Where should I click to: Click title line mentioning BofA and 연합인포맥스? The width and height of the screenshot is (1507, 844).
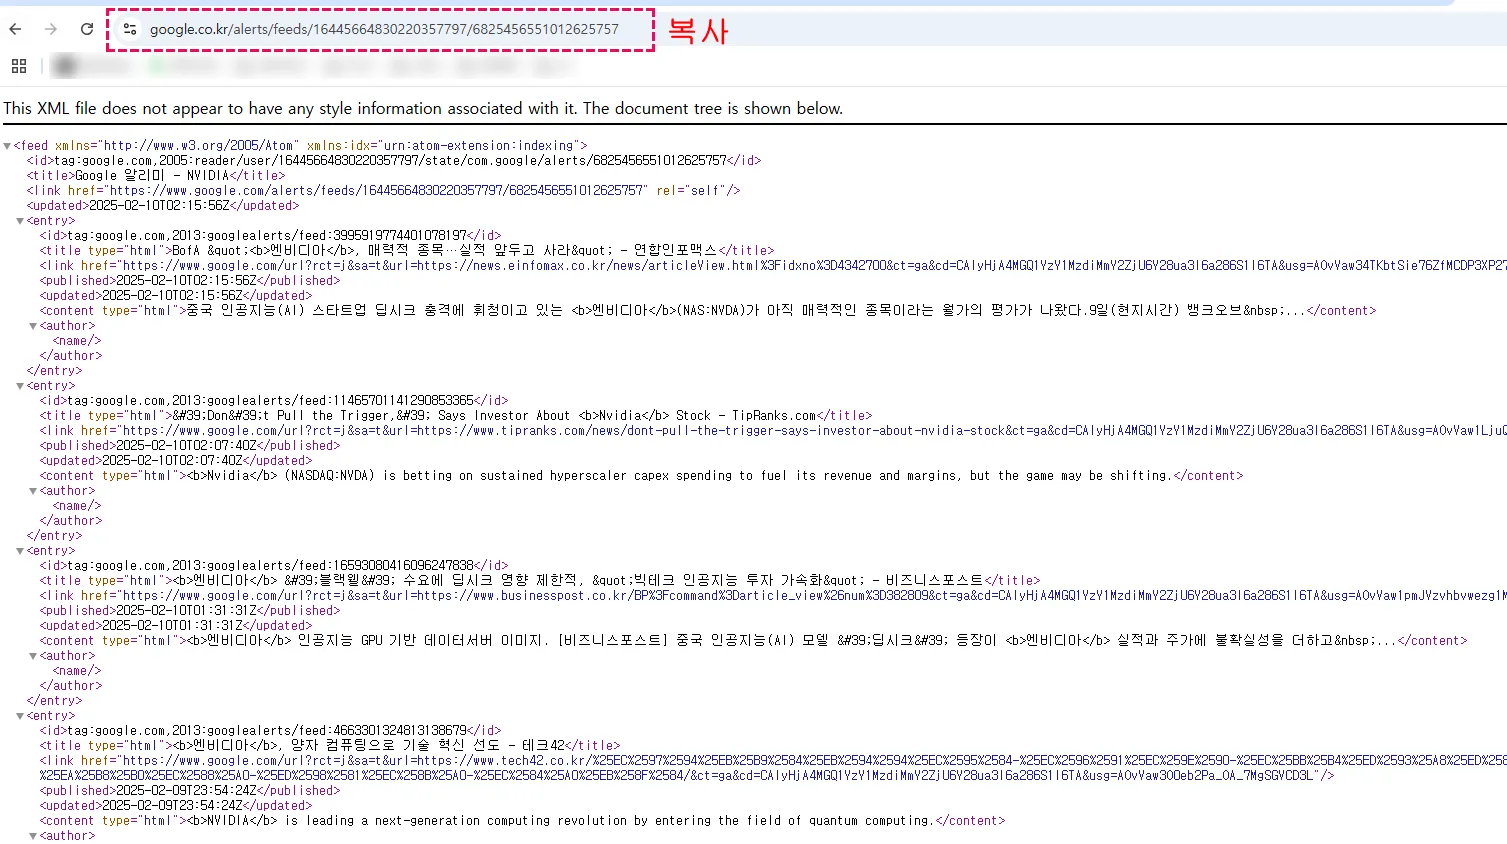coord(407,251)
